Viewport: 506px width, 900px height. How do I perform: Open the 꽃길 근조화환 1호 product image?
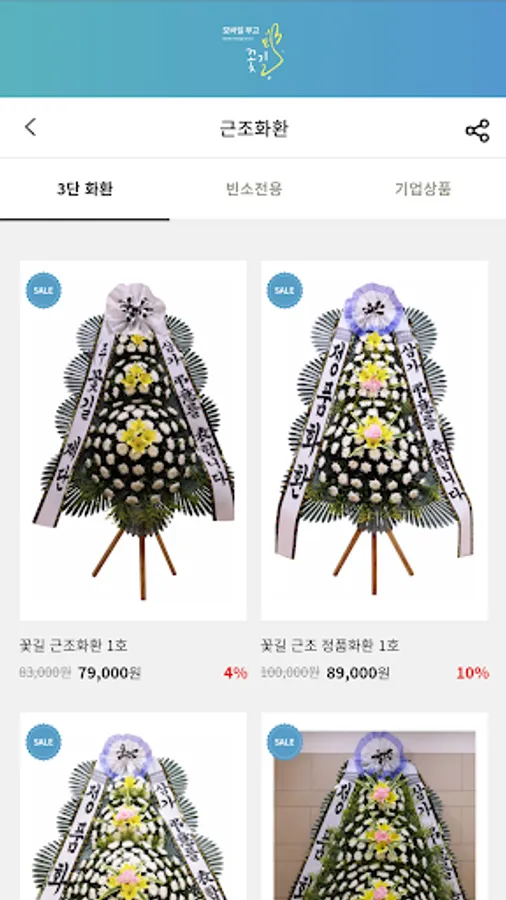pyautogui.click(x=133, y=440)
